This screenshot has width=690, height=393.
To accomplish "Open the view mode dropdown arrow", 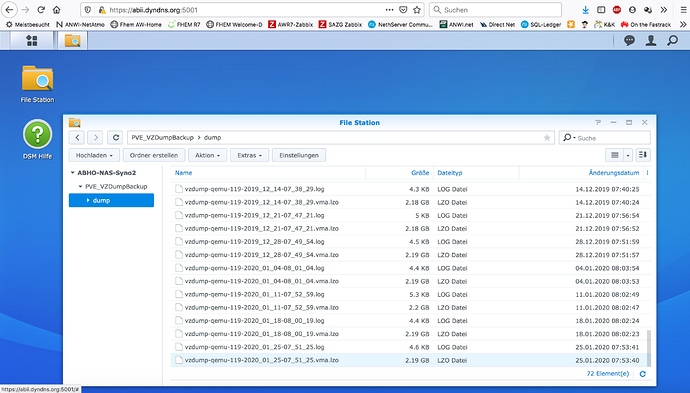I will click(628, 155).
